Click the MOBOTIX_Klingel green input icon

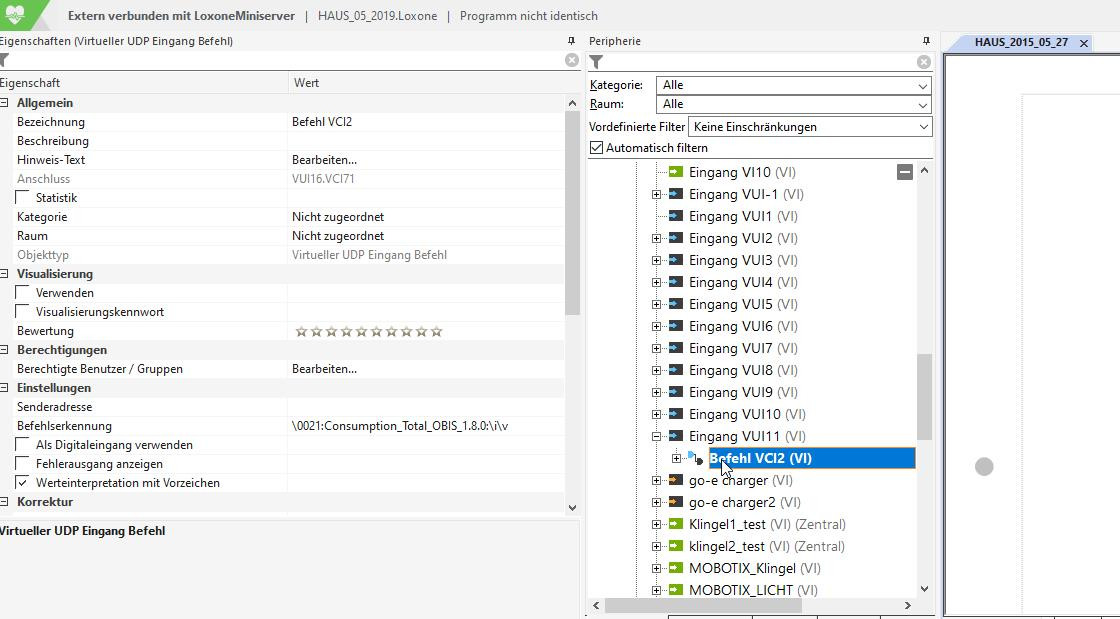pyautogui.click(x=676, y=568)
